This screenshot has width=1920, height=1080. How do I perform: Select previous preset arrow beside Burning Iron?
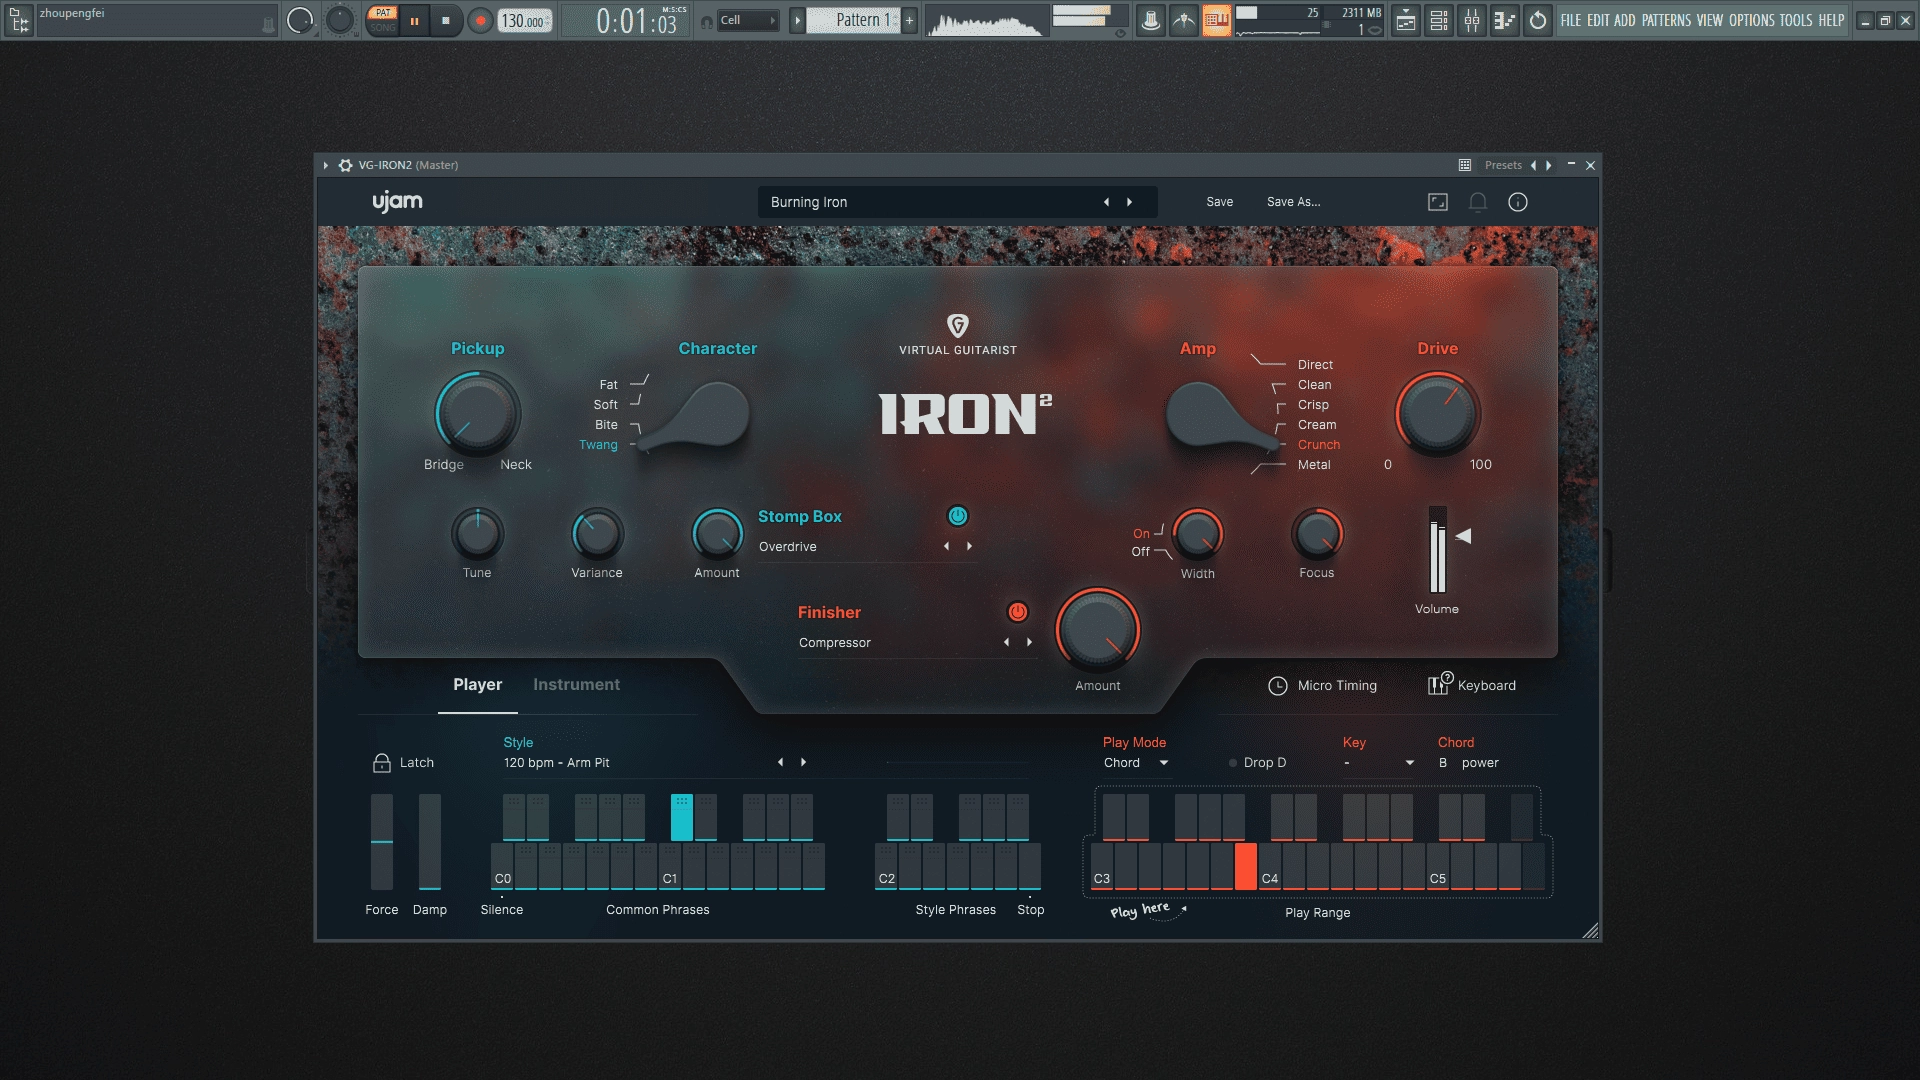(1106, 202)
